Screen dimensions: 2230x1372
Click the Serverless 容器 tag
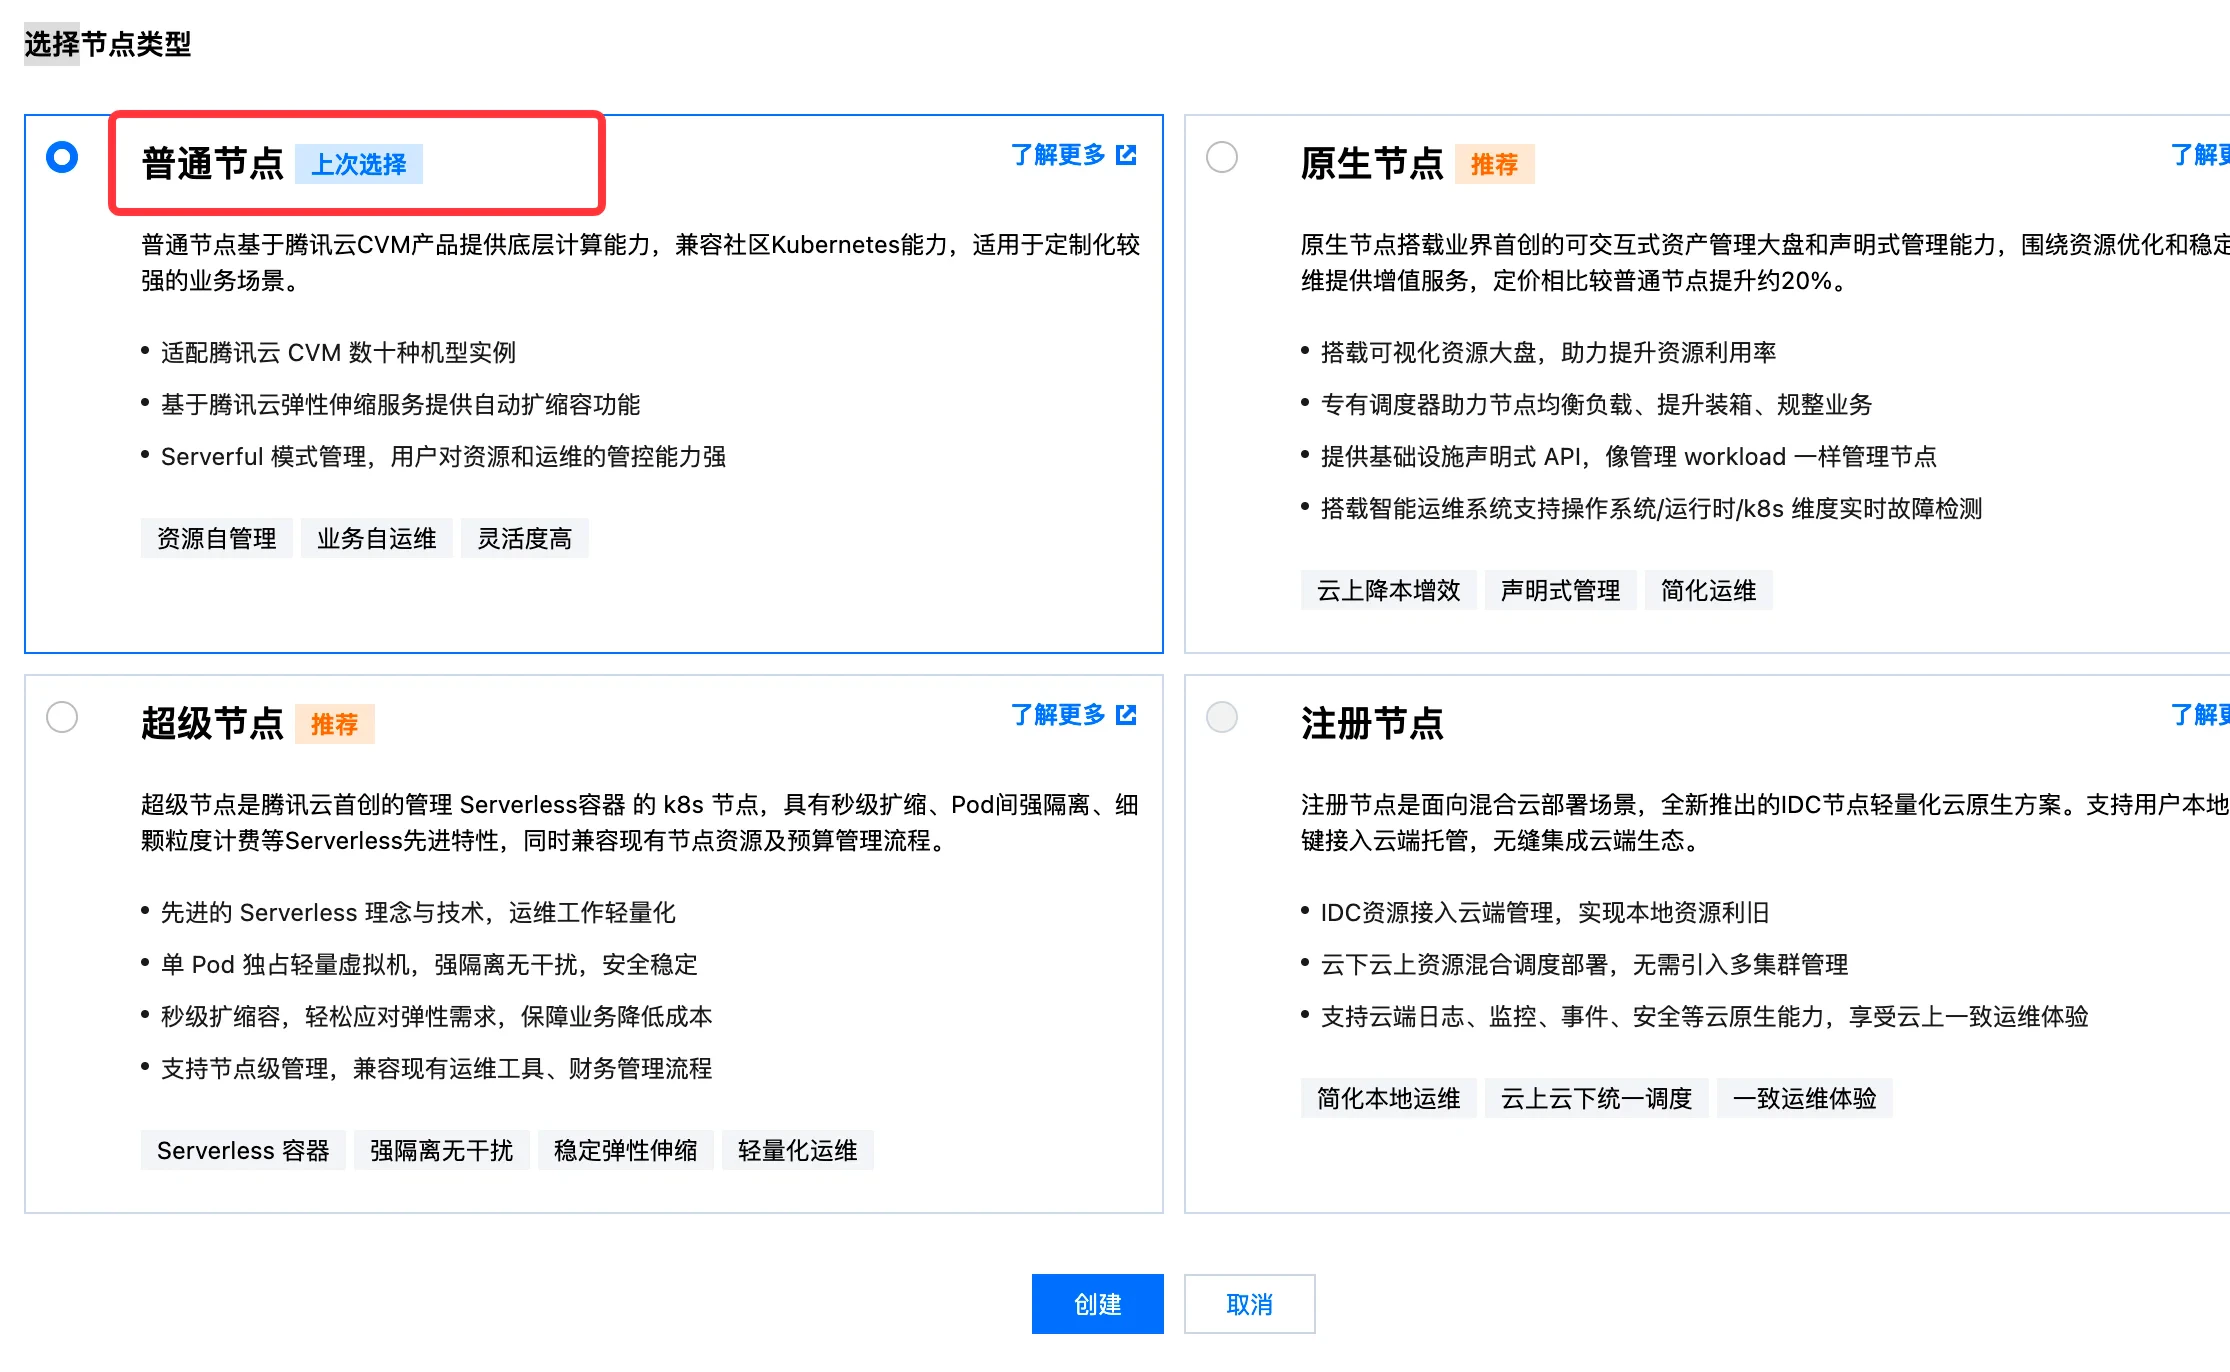click(243, 1151)
